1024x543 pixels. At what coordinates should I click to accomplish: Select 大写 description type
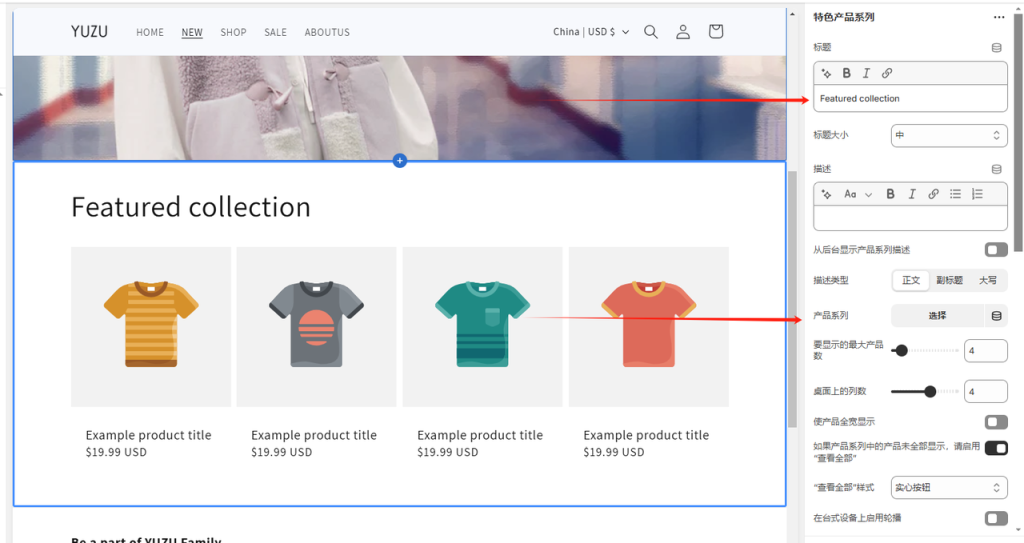coord(987,280)
